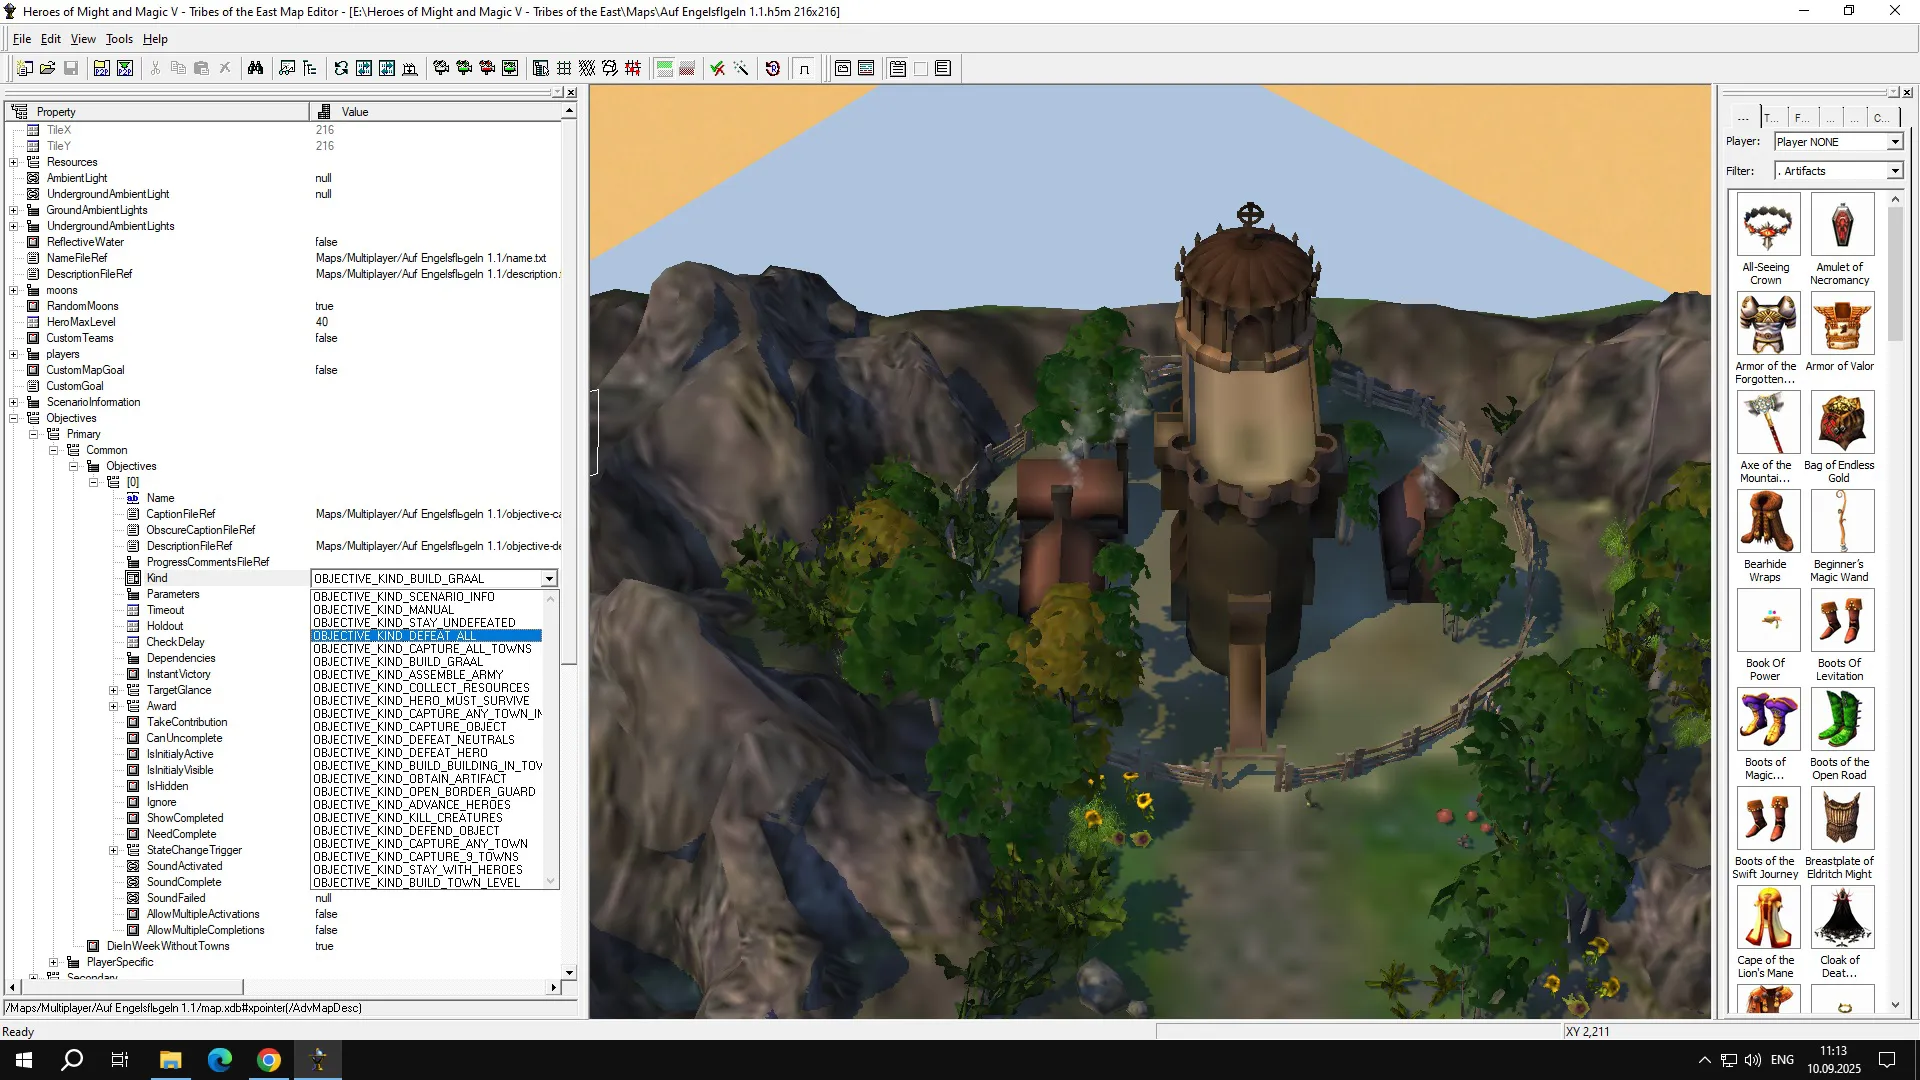Choose OBJECTIVE_KIND_MANUAL option
This screenshot has height=1080, width=1920.
tap(427, 610)
